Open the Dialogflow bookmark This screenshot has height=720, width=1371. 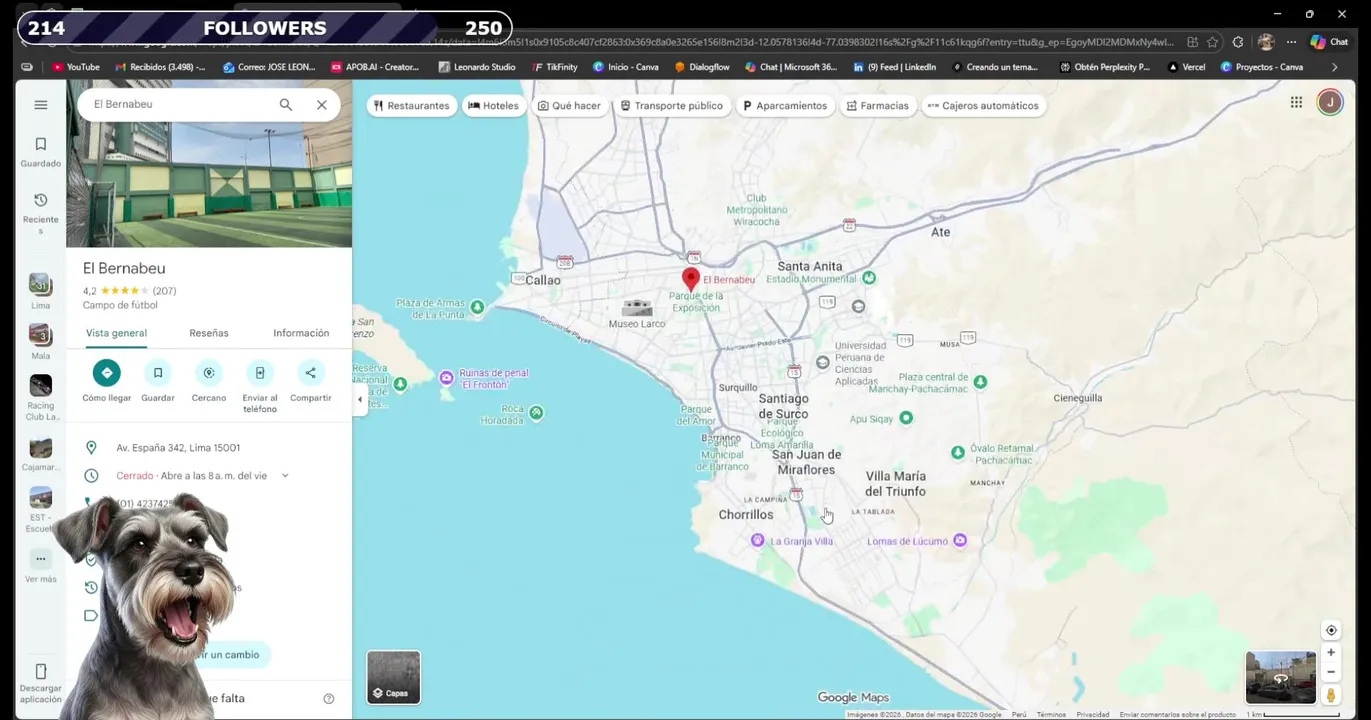click(701, 67)
